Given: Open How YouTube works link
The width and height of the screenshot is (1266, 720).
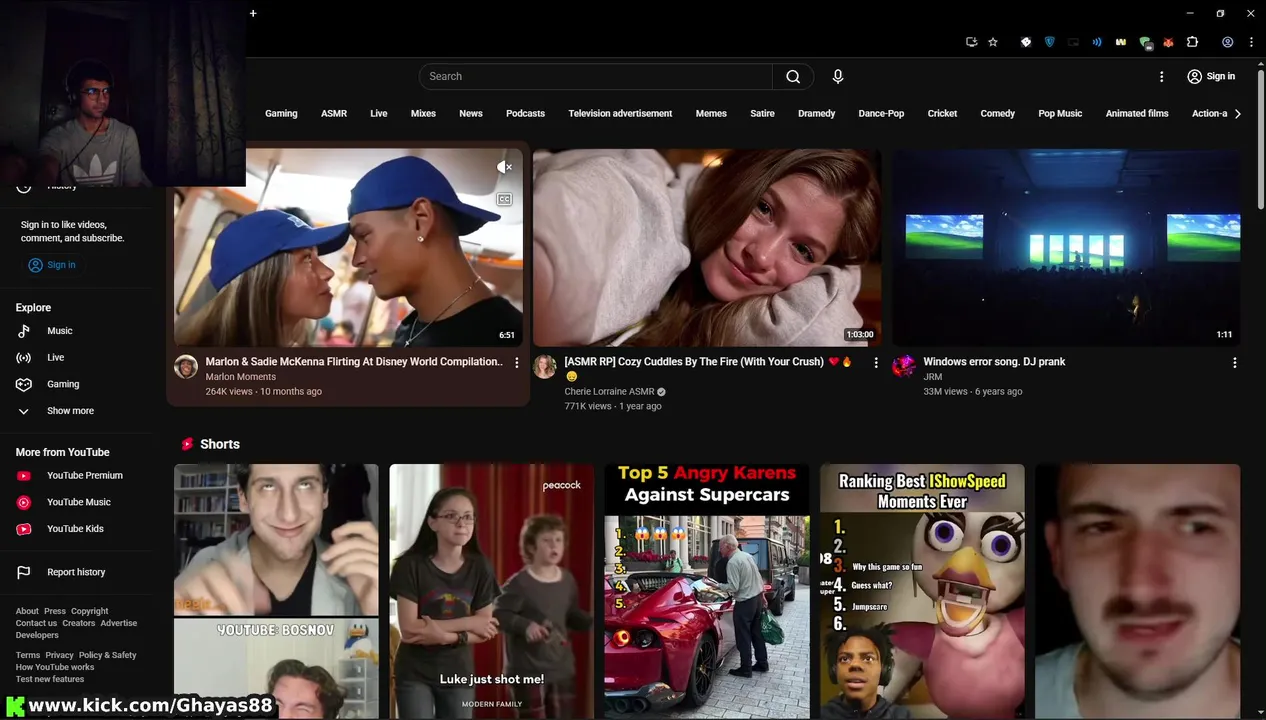Looking at the screenshot, I should tap(55, 667).
